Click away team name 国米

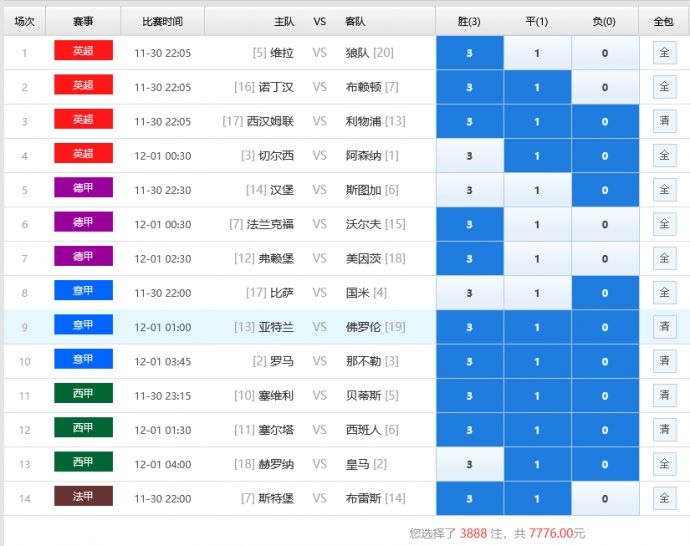[357, 293]
